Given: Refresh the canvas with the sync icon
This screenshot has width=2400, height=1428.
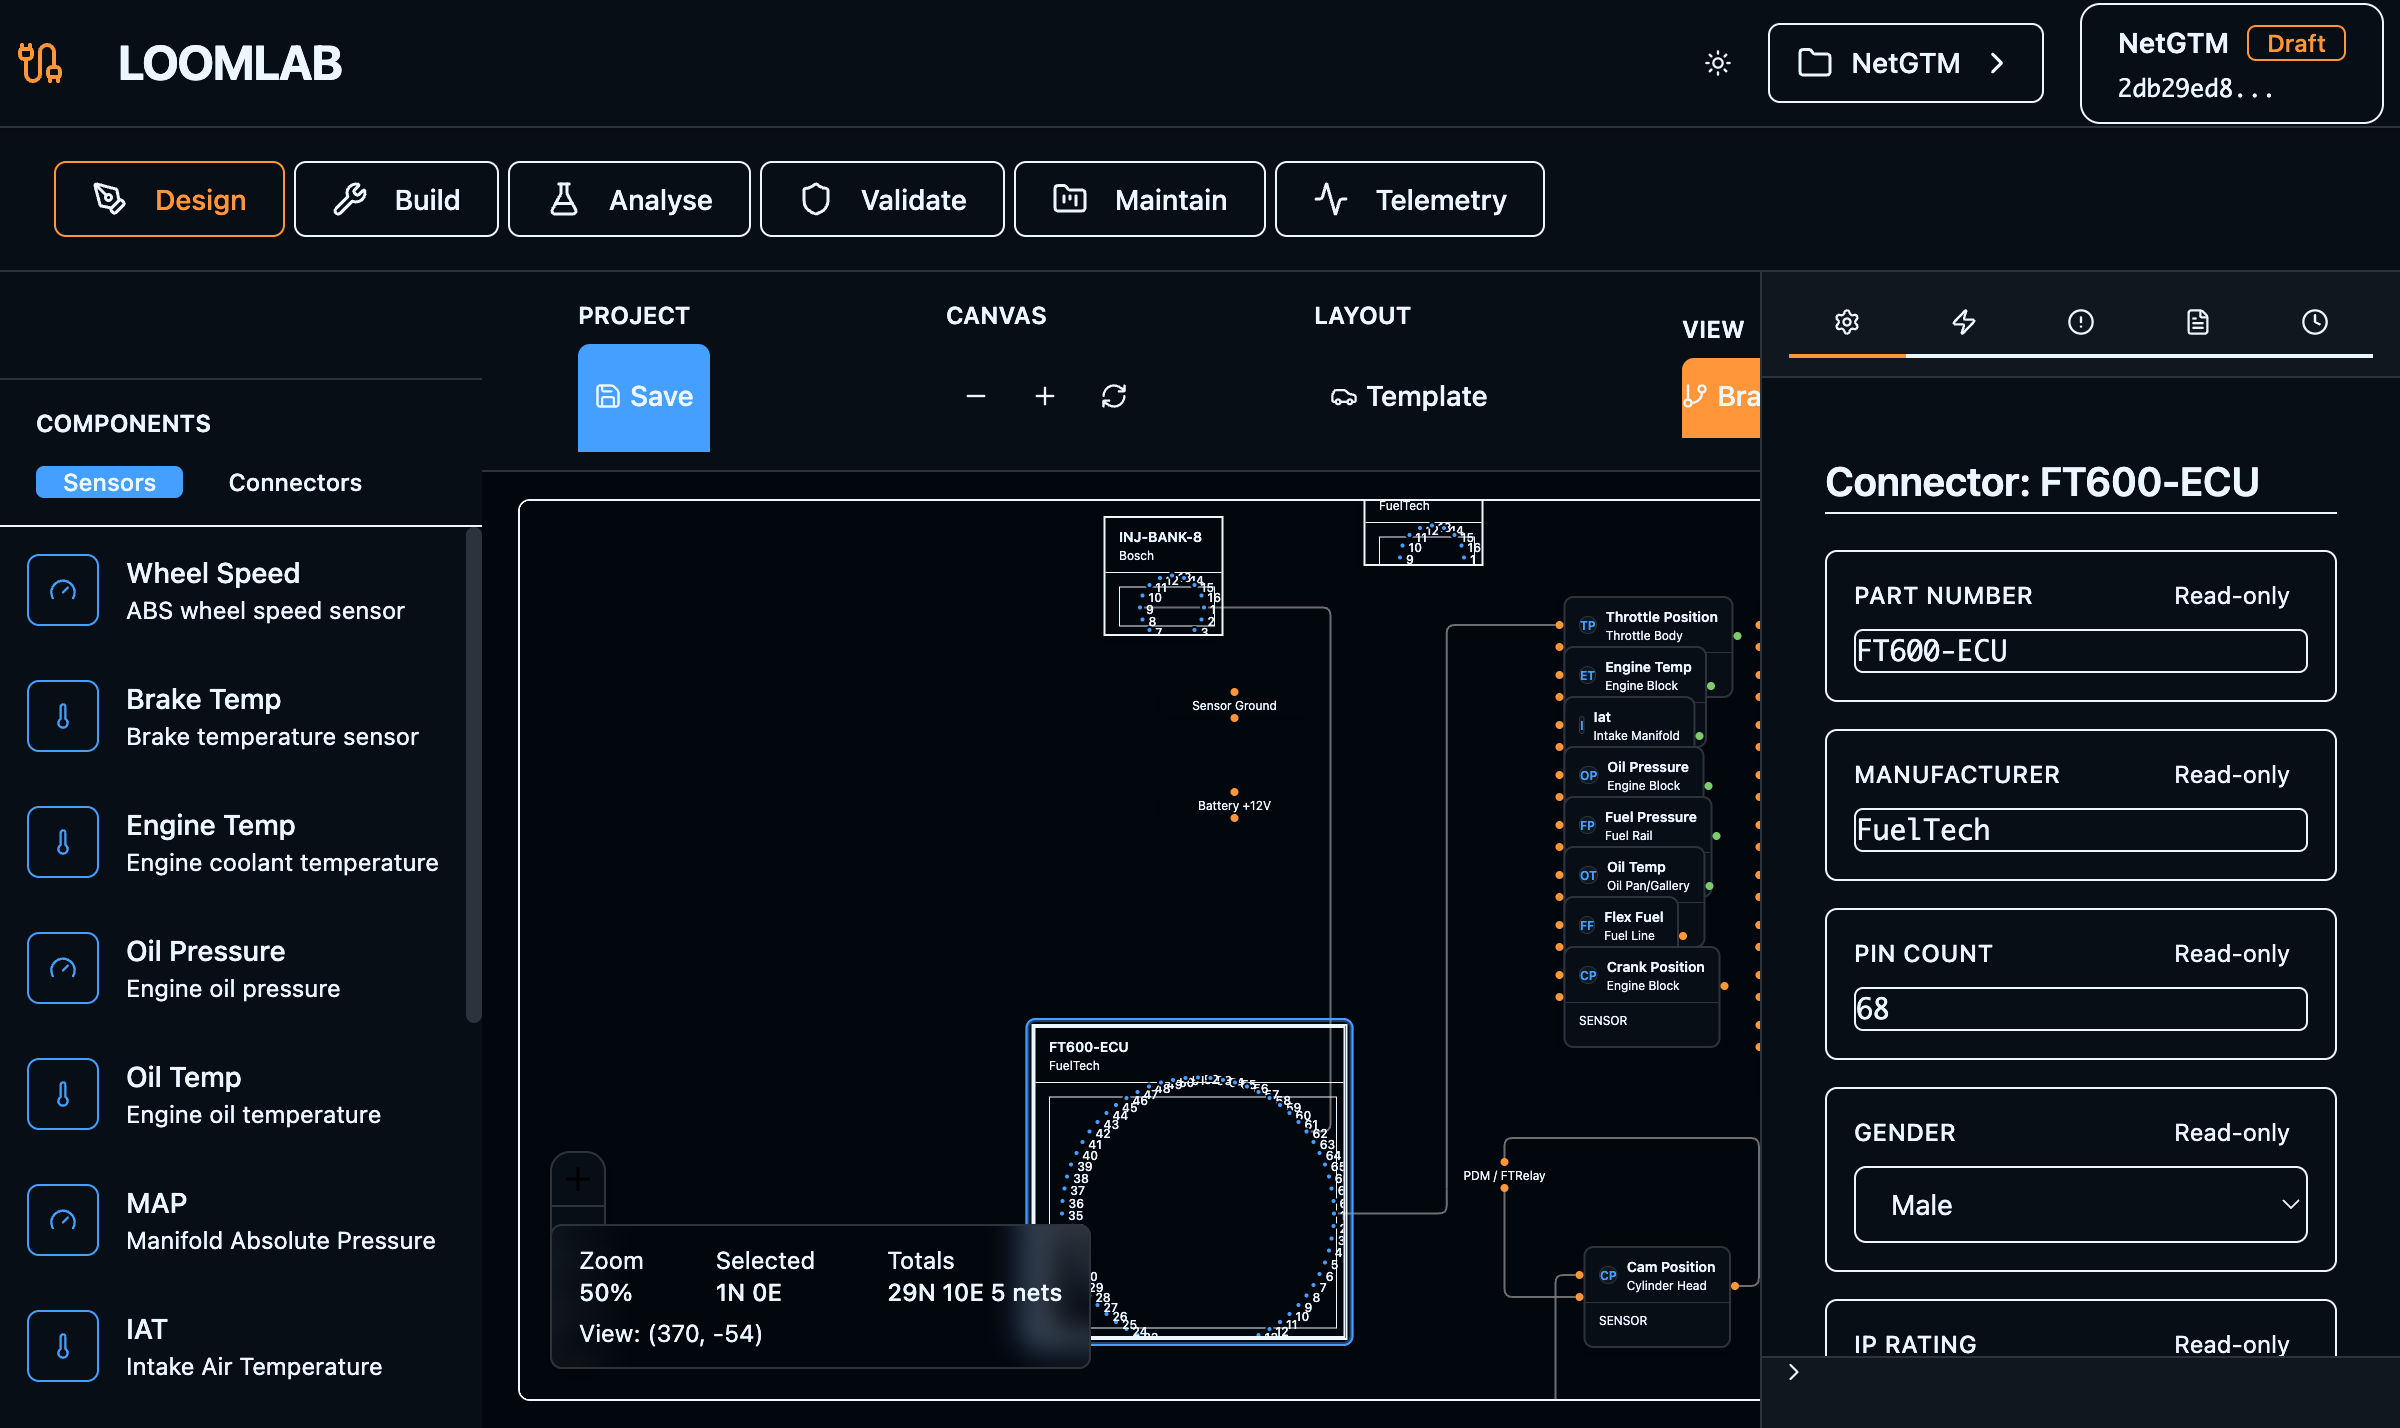Looking at the screenshot, I should click(x=1113, y=396).
